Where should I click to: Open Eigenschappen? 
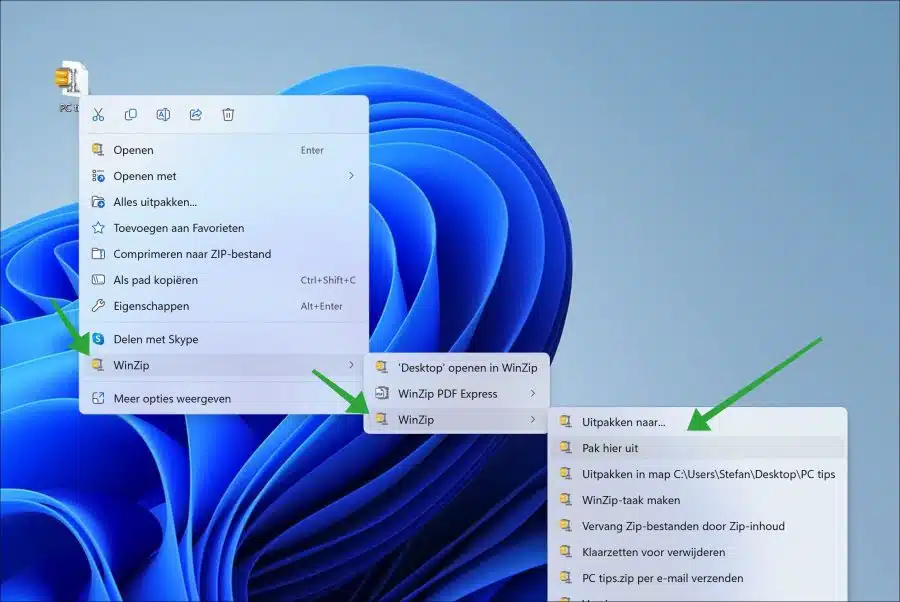tap(224, 306)
